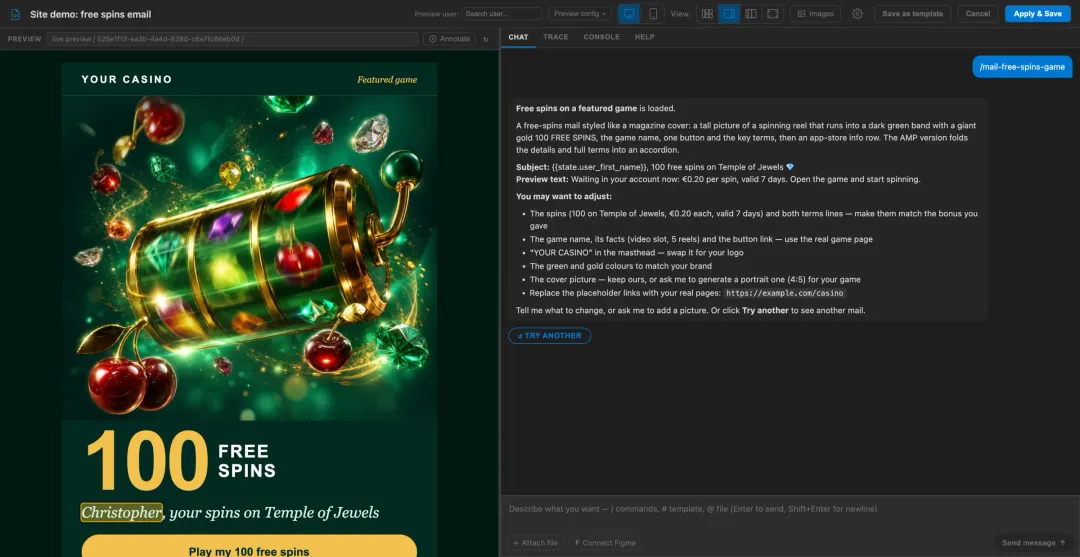This screenshot has width=1080, height=557.
Task: Click the 'Site demo: free spins email' title
Action: pos(90,14)
